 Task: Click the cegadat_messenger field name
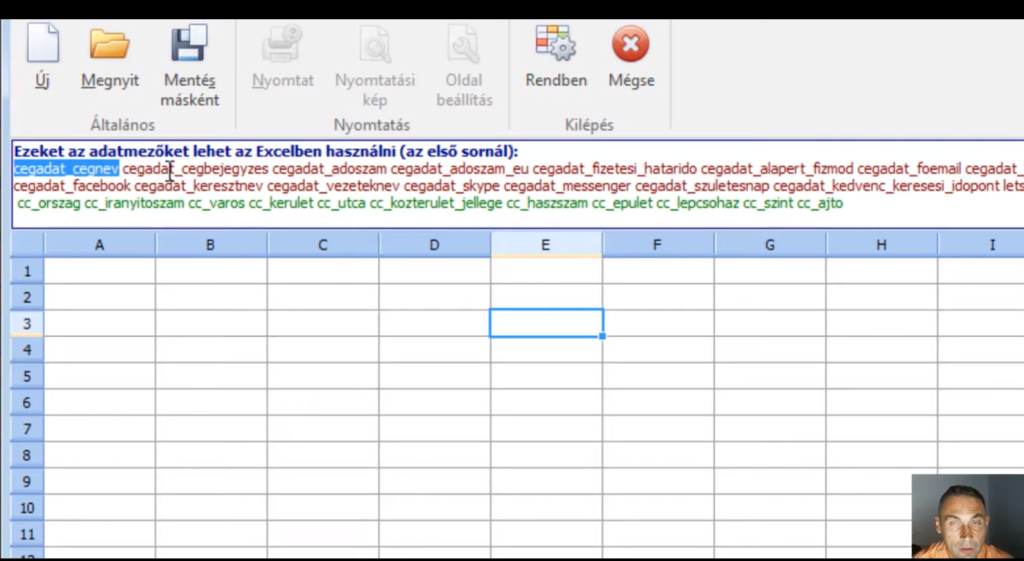tap(567, 186)
